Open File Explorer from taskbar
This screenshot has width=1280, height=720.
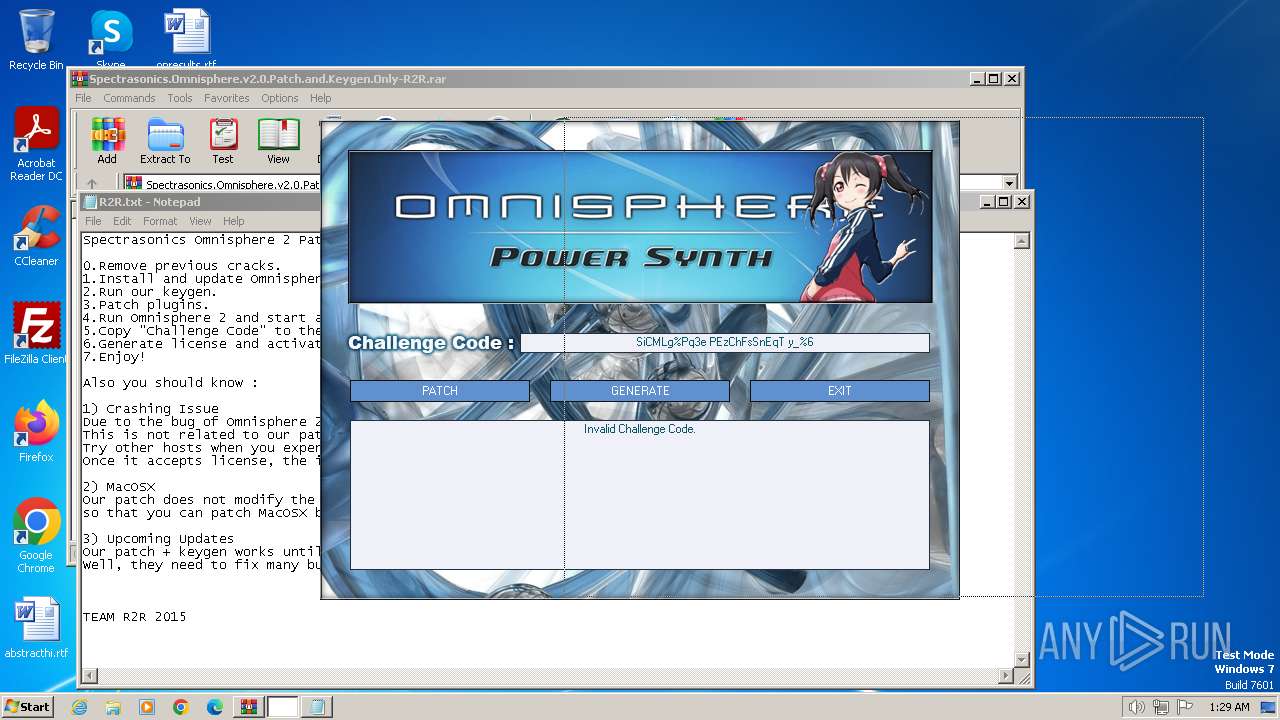click(x=113, y=707)
